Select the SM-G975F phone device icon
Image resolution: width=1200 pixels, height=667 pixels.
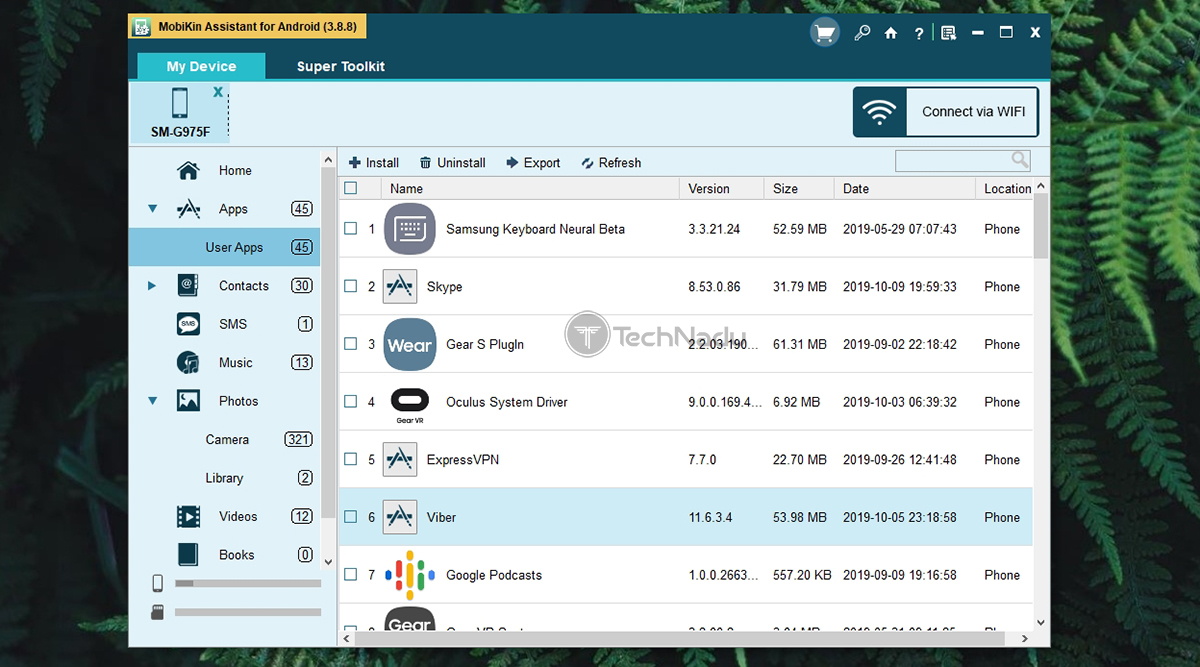coord(180,103)
